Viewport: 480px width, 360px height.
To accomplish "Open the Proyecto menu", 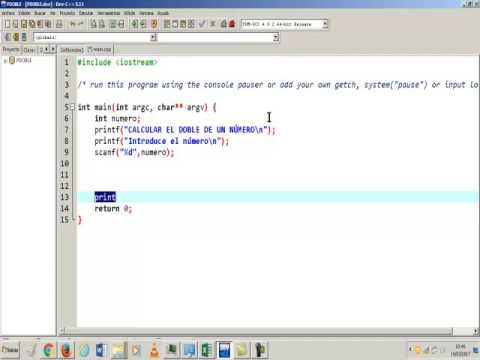I will (x=68, y=13).
